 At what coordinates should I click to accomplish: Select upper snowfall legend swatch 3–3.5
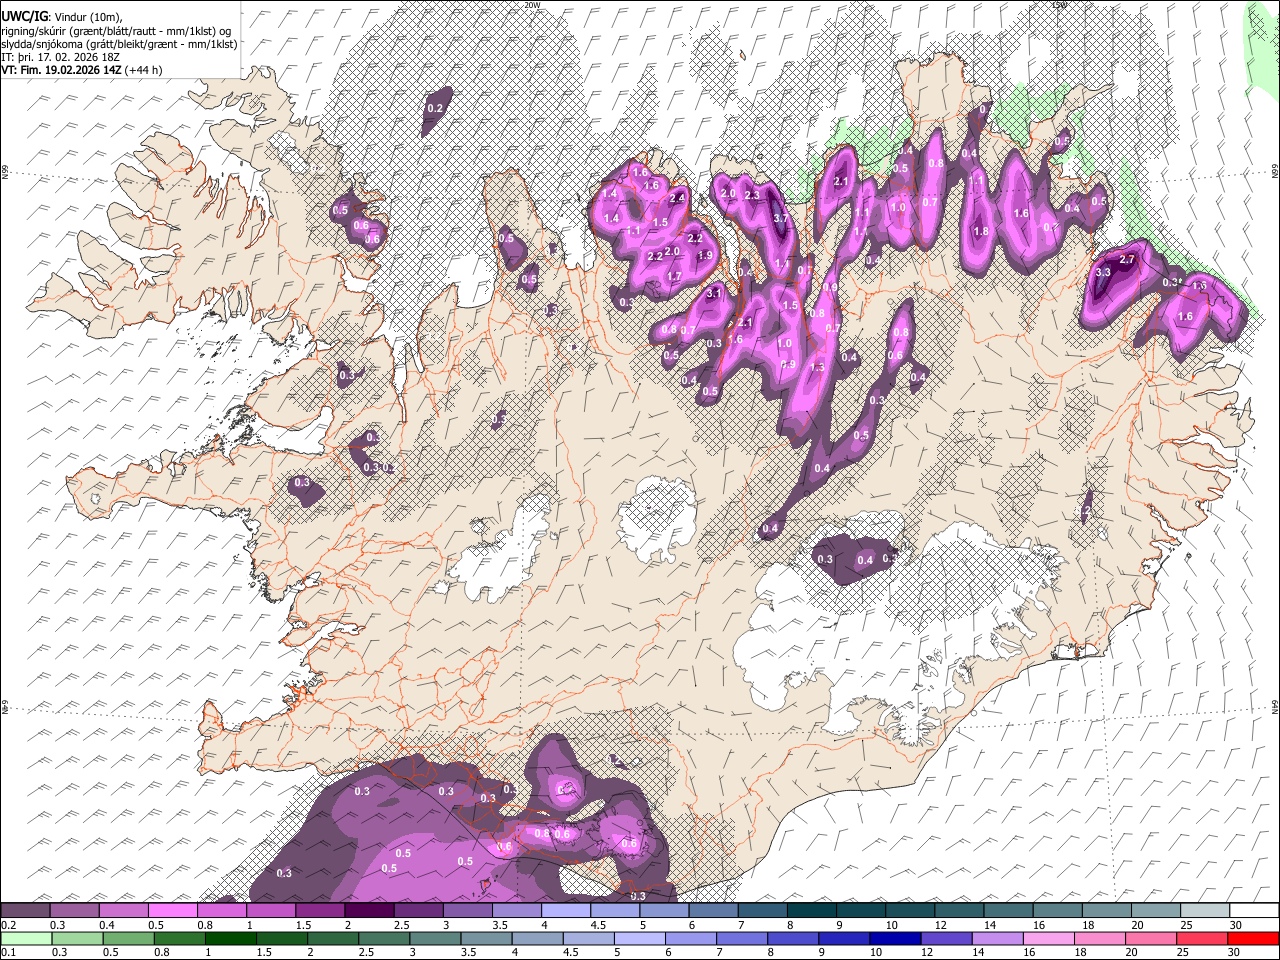coord(467,911)
